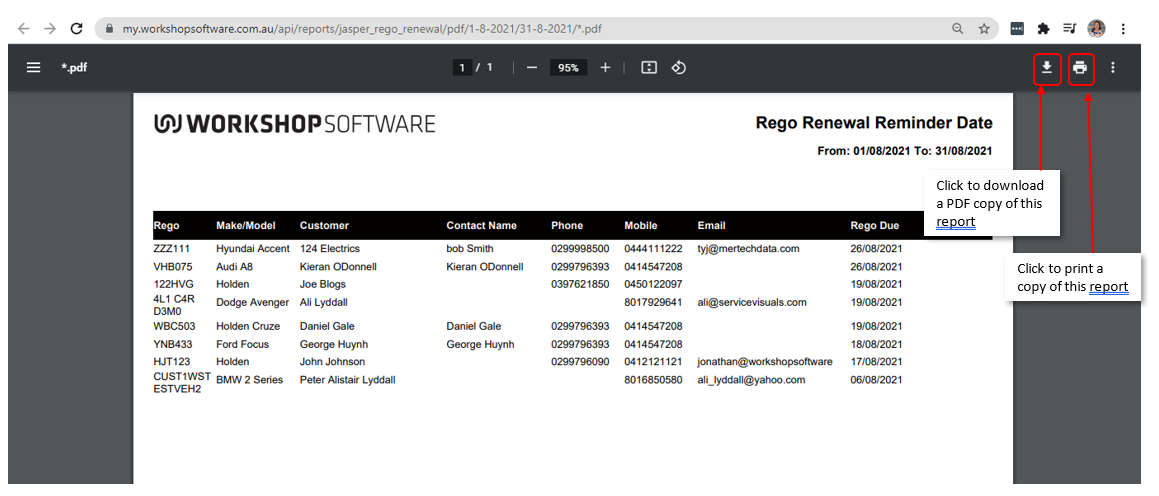Viewport: 1159px width, 496px height.
Task: Click email ali_lyddall@yahoo.com
Action: [751, 380]
